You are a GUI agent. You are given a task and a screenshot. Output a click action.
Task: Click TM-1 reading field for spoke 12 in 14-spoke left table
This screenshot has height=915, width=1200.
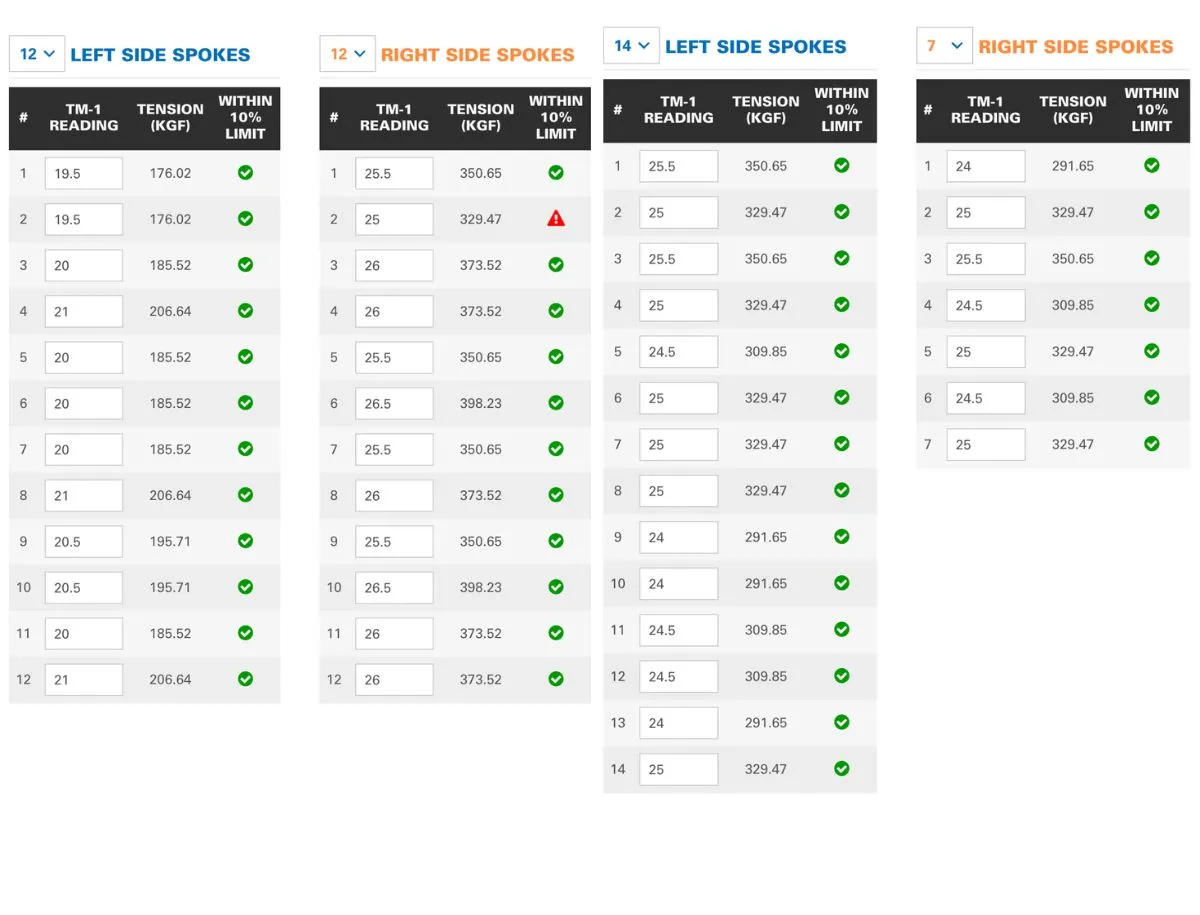(679, 677)
